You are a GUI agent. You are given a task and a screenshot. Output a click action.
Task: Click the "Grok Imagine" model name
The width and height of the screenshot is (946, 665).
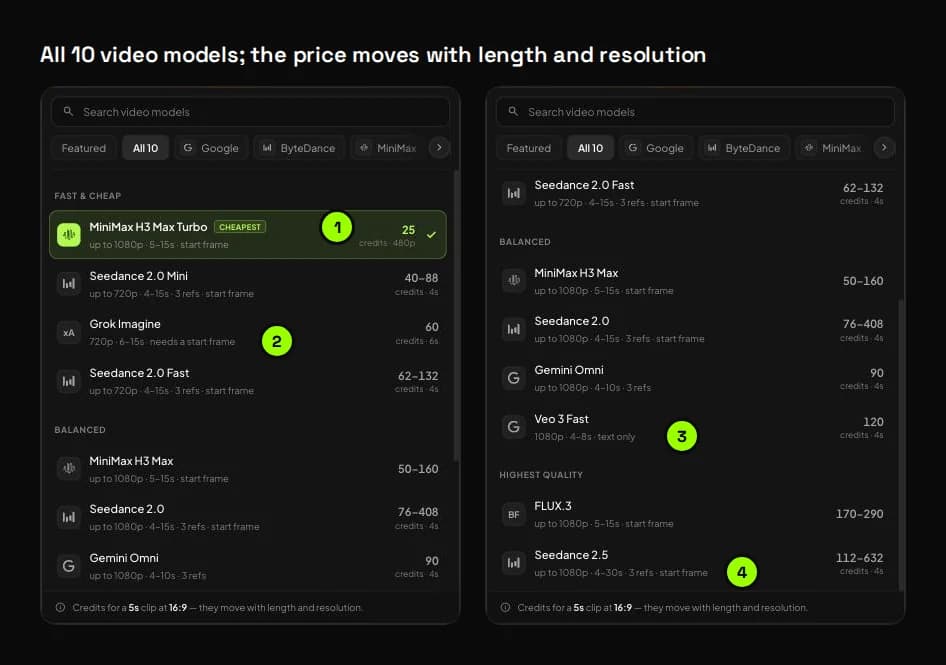[125, 324]
